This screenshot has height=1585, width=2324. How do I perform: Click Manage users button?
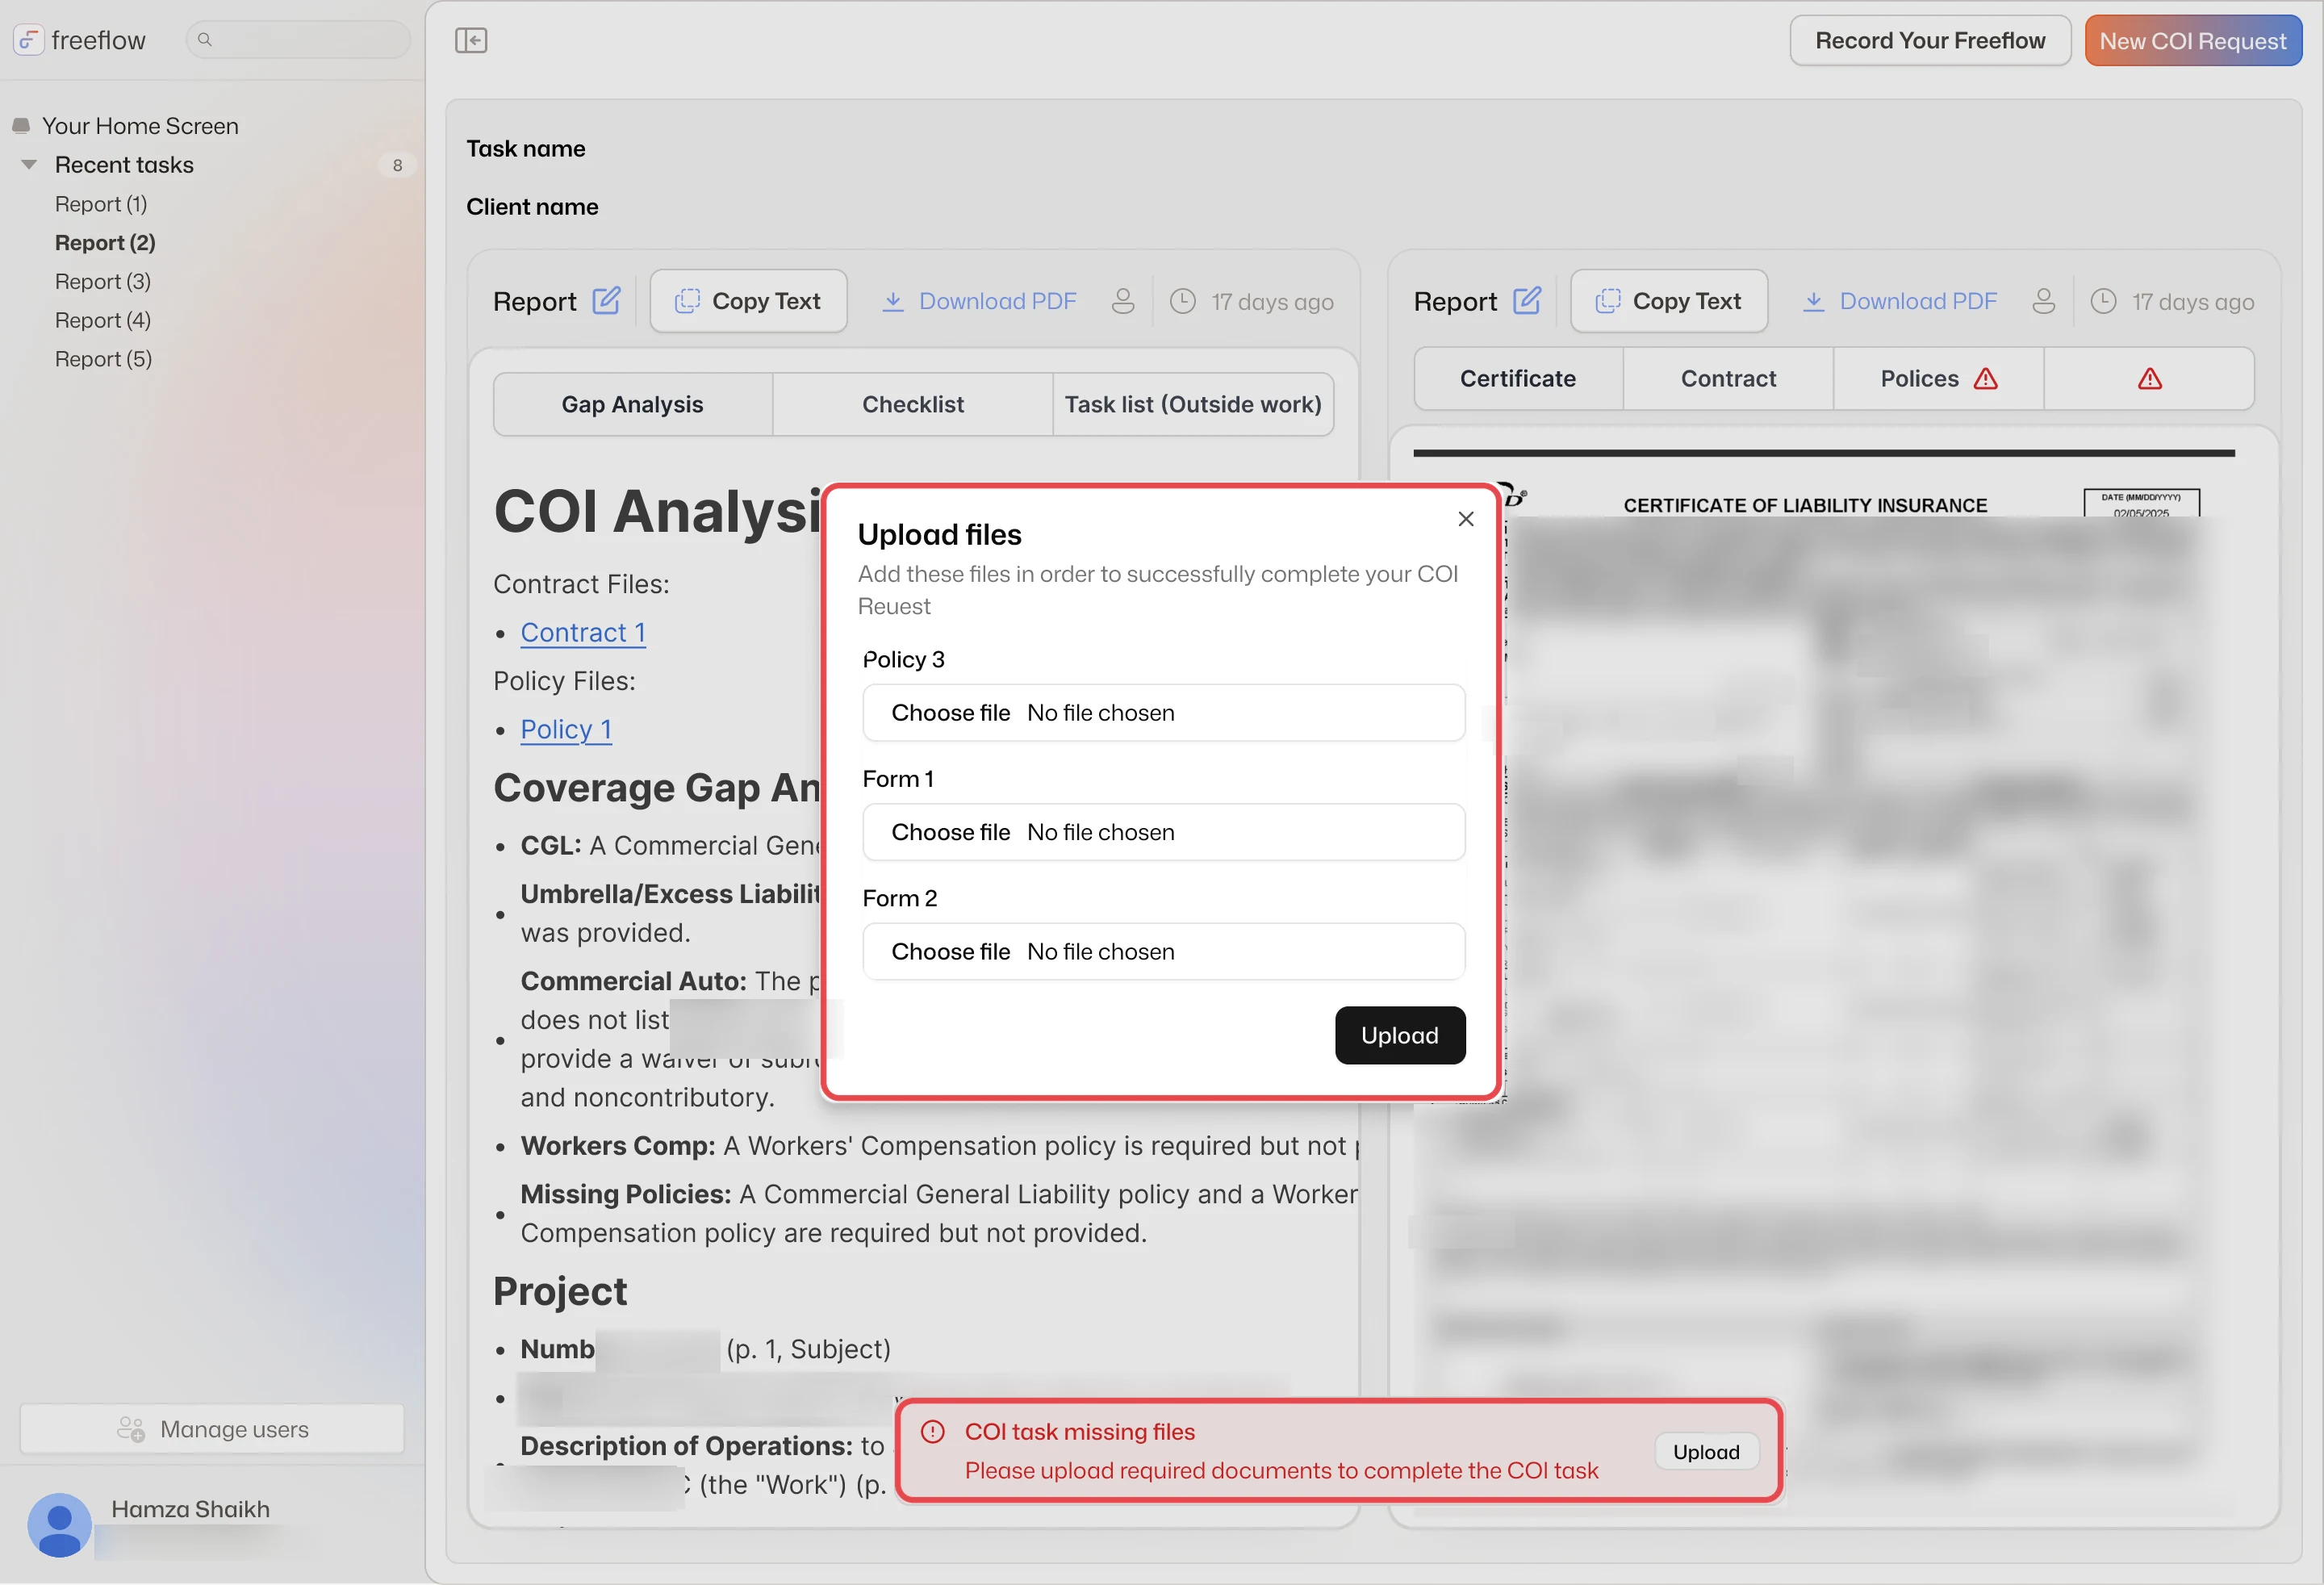pyautogui.click(x=212, y=1429)
